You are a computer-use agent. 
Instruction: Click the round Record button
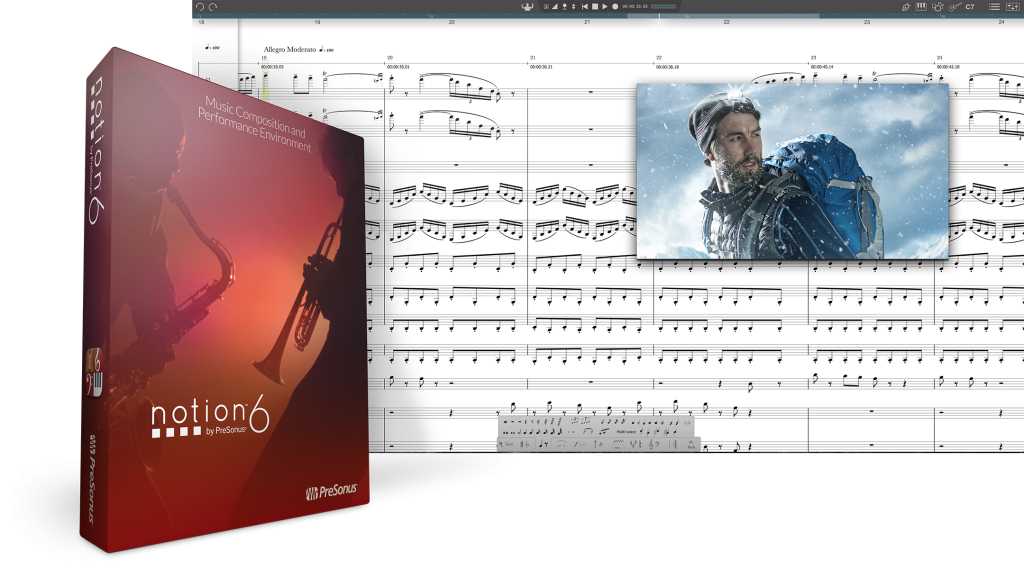click(615, 7)
